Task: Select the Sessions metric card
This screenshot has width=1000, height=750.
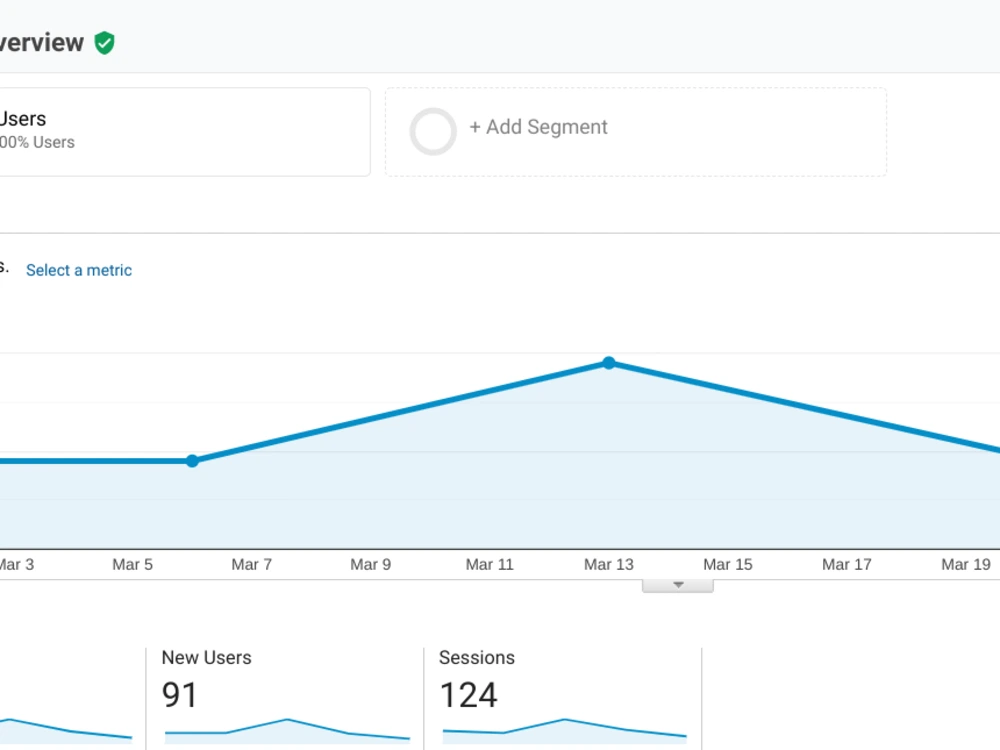Action: point(562,698)
